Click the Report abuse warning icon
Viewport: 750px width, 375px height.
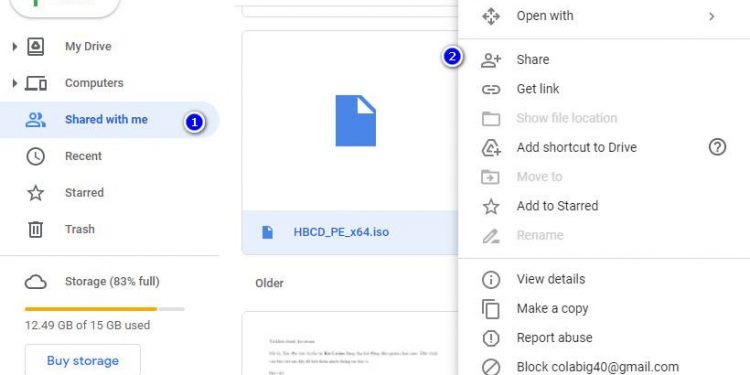pos(491,338)
